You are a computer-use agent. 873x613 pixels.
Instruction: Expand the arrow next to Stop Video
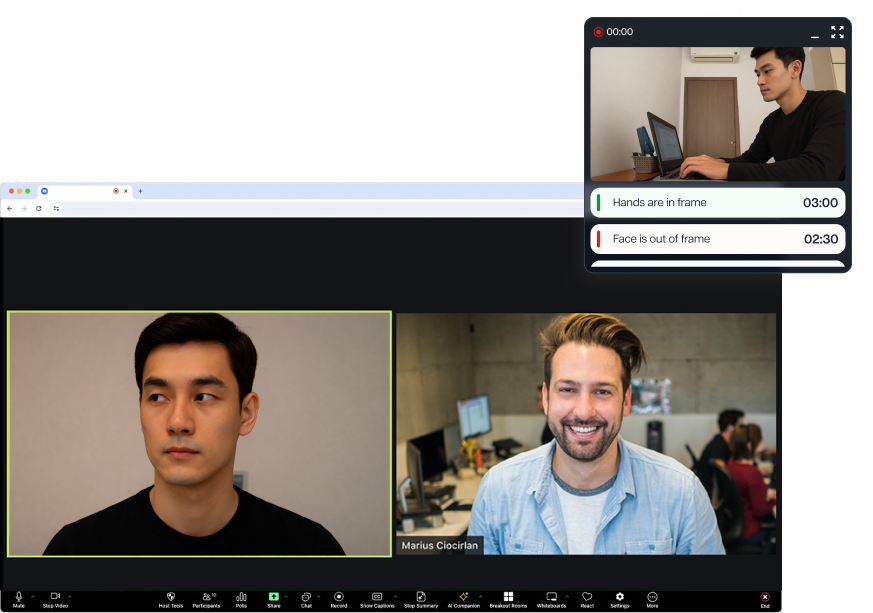coord(70,596)
